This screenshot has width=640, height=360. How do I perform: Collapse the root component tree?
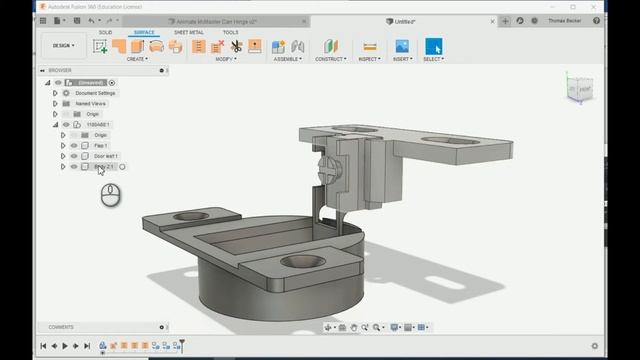click(x=48, y=83)
